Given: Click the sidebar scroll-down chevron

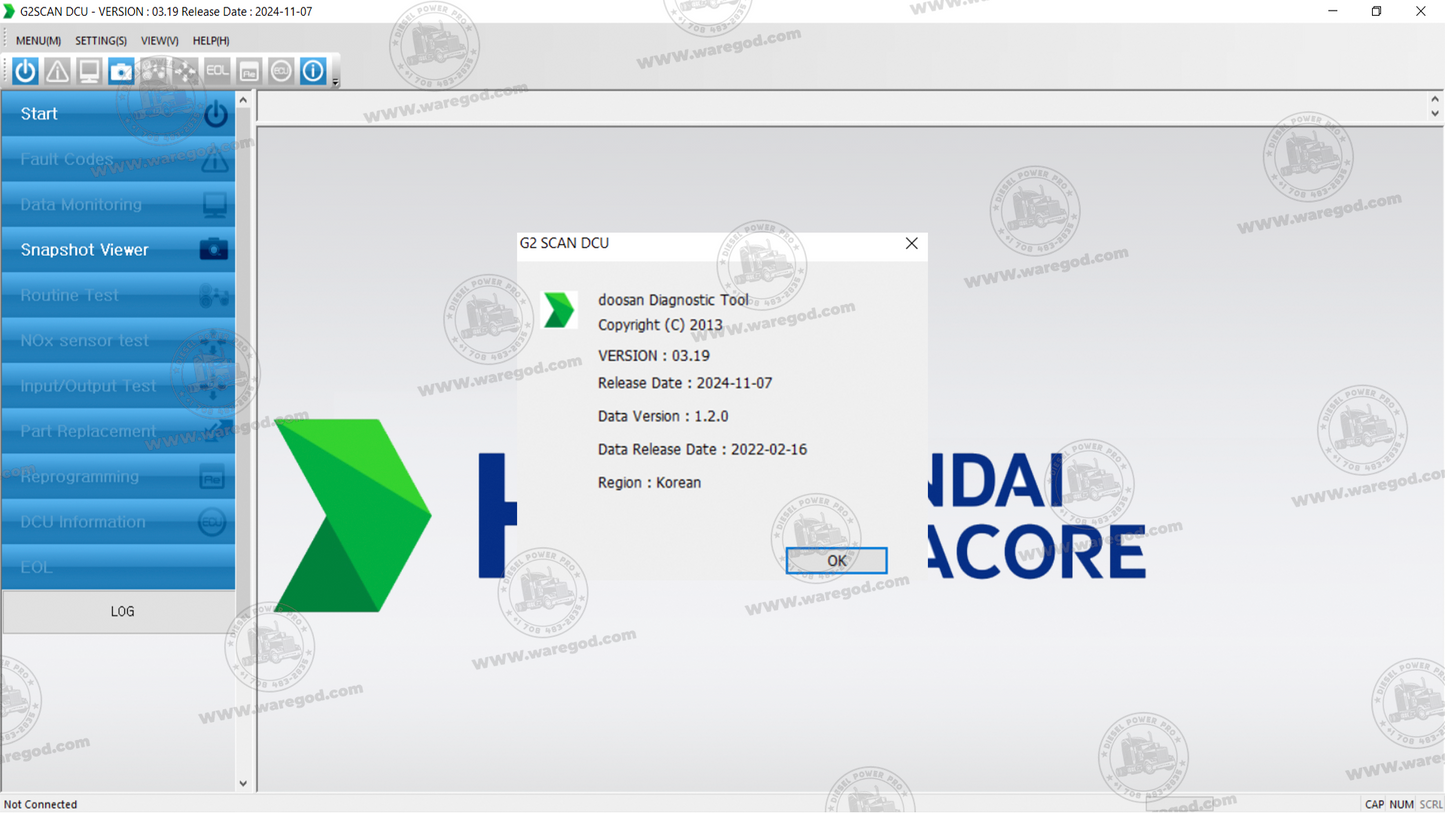Looking at the screenshot, I should click(243, 783).
